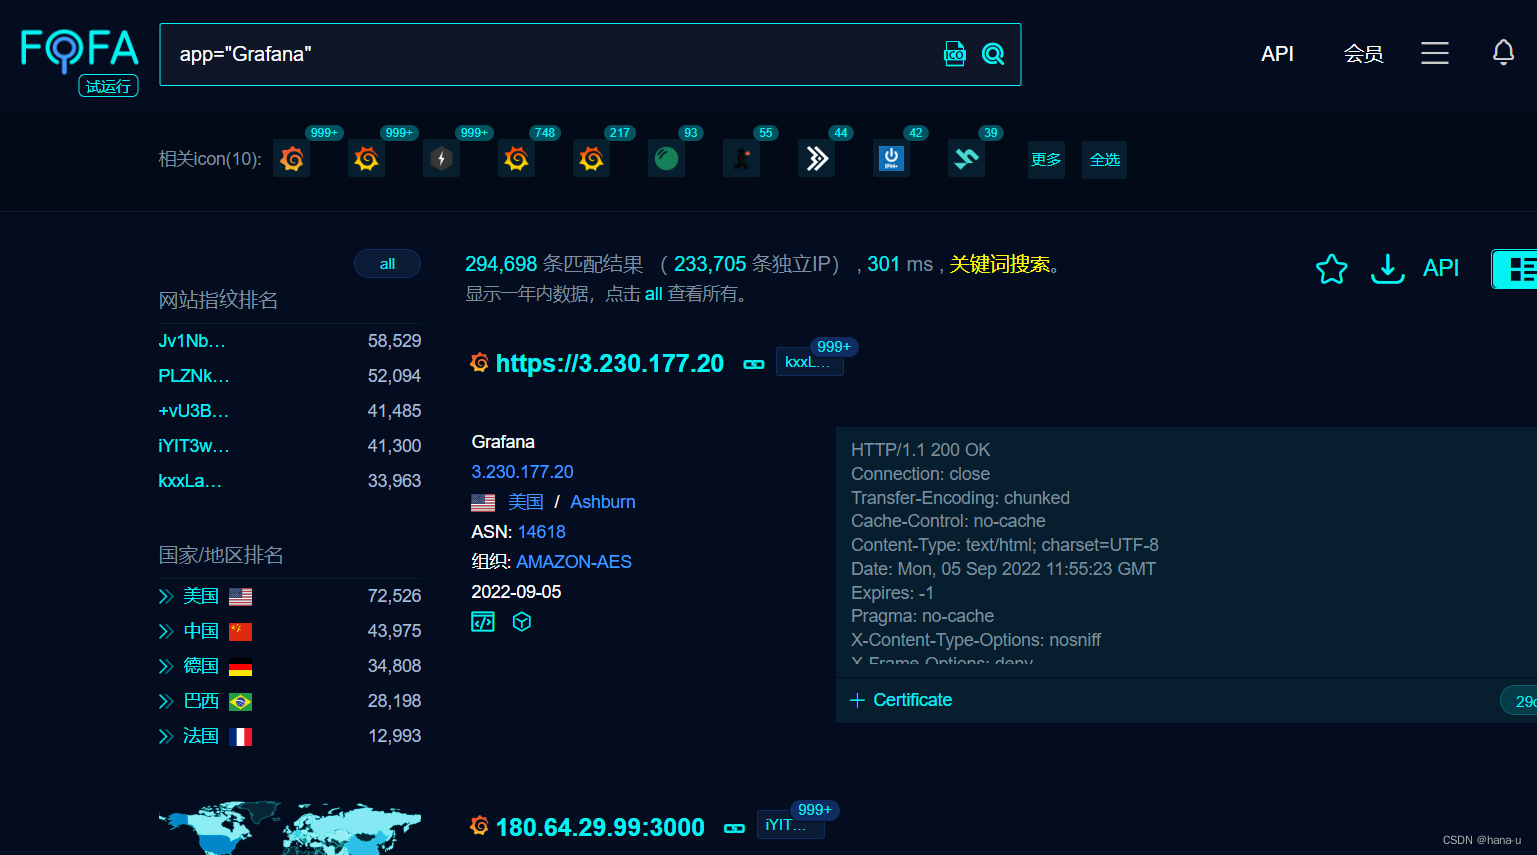The image size is (1537, 855).
Task: Open the hamburger menu in header
Action: coord(1435,53)
